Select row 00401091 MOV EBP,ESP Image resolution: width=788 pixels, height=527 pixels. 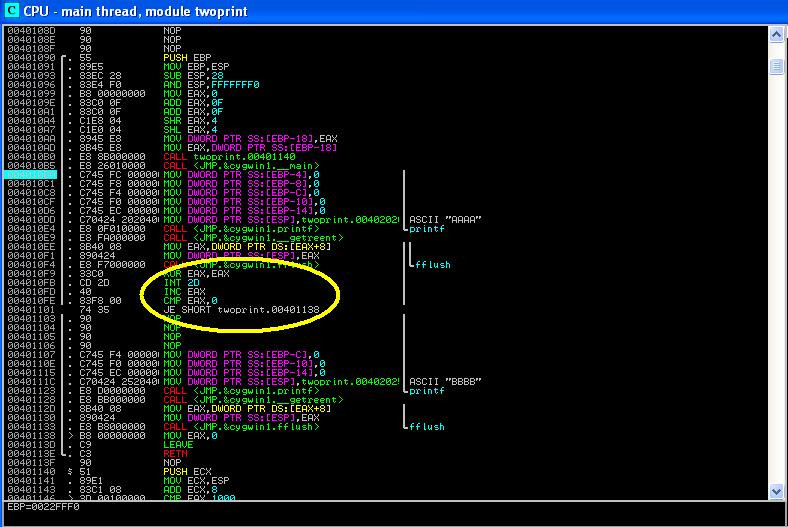point(386,66)
